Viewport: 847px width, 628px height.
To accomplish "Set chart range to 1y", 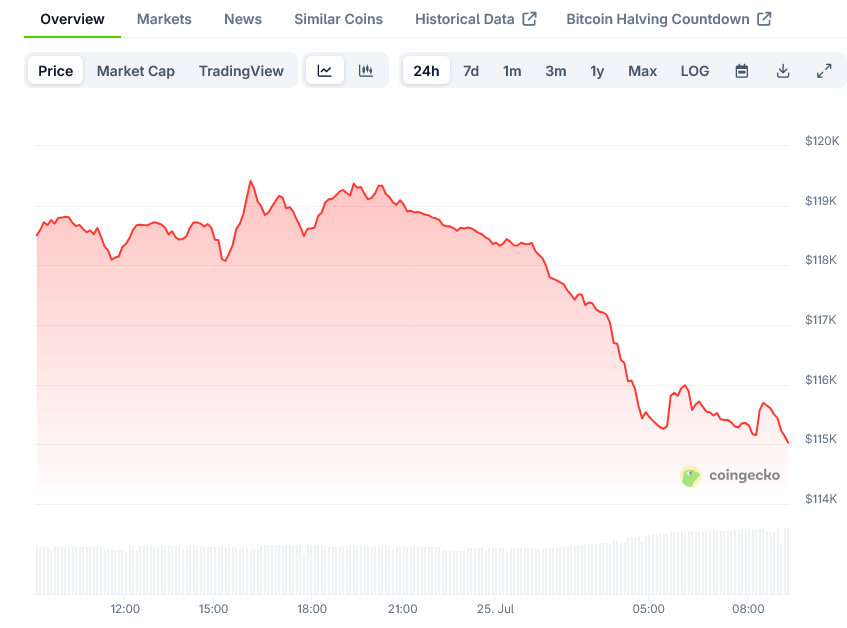I will [x=597, y=71].
